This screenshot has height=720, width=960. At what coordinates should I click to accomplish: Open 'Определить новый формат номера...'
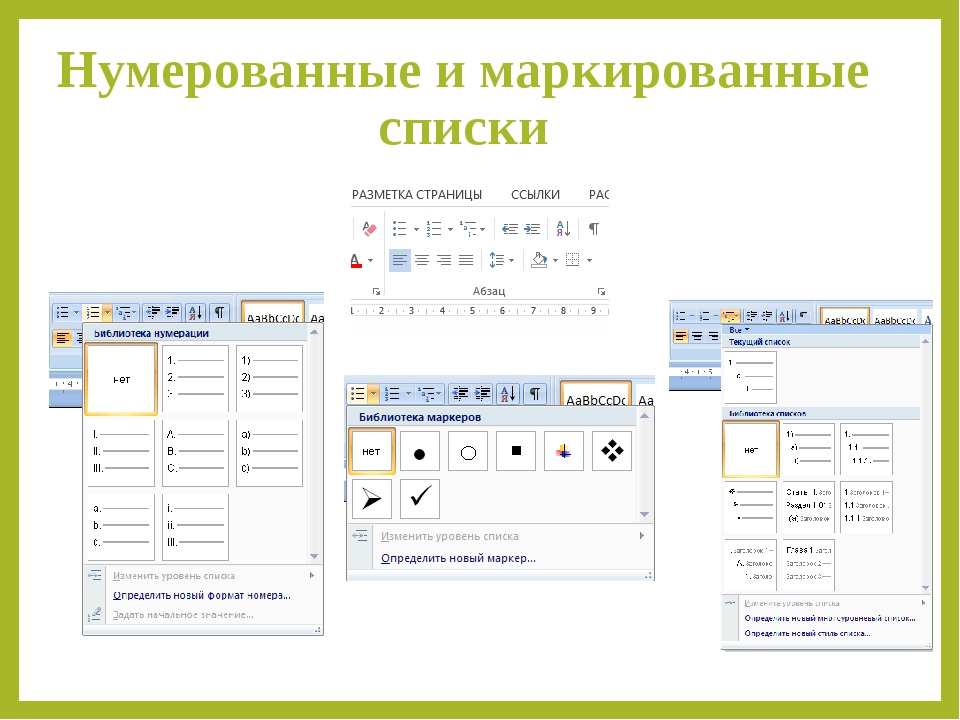[201, 595]
